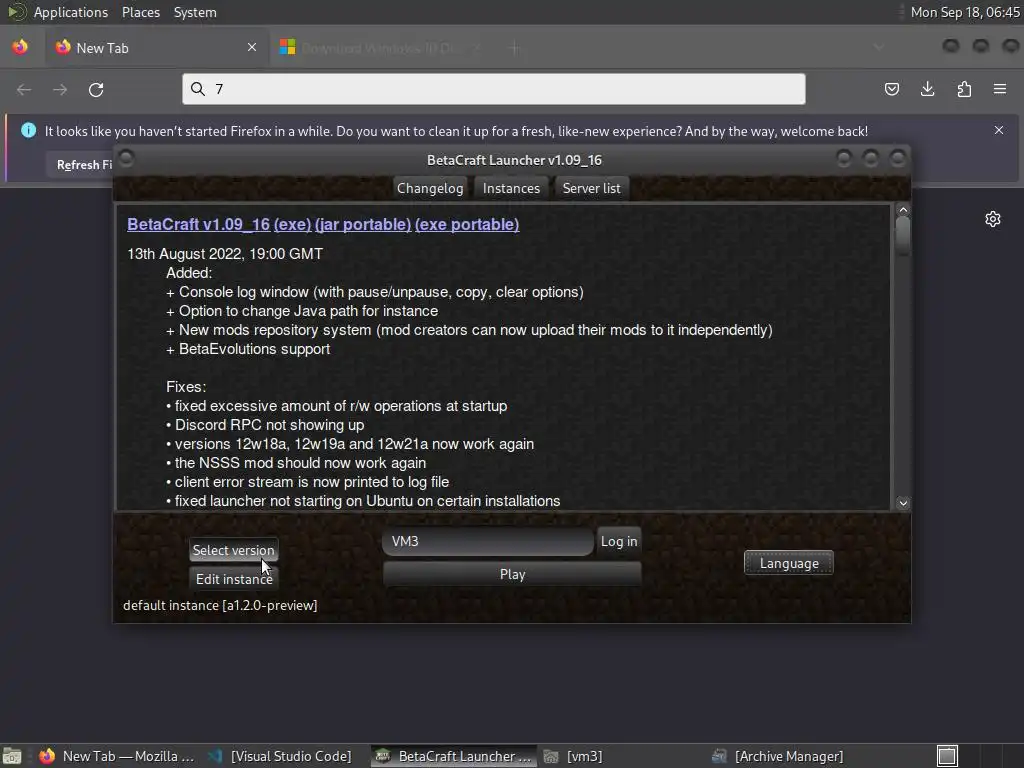
Task: Expand the Firefox list-all-tabs chevron
Action: tap(879, 47)
